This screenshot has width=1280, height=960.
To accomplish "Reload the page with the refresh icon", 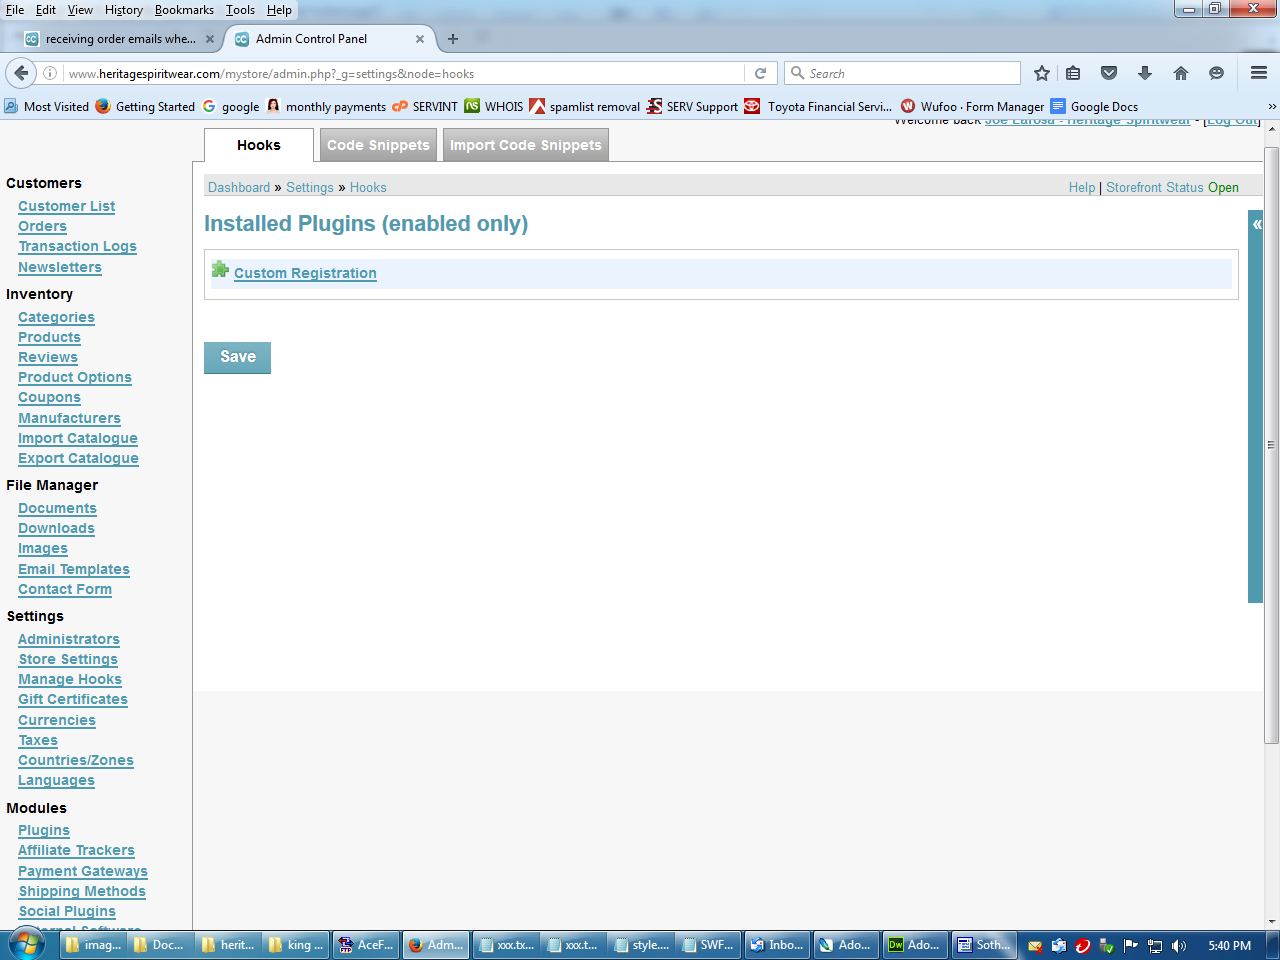I will (x=760, y=73).
